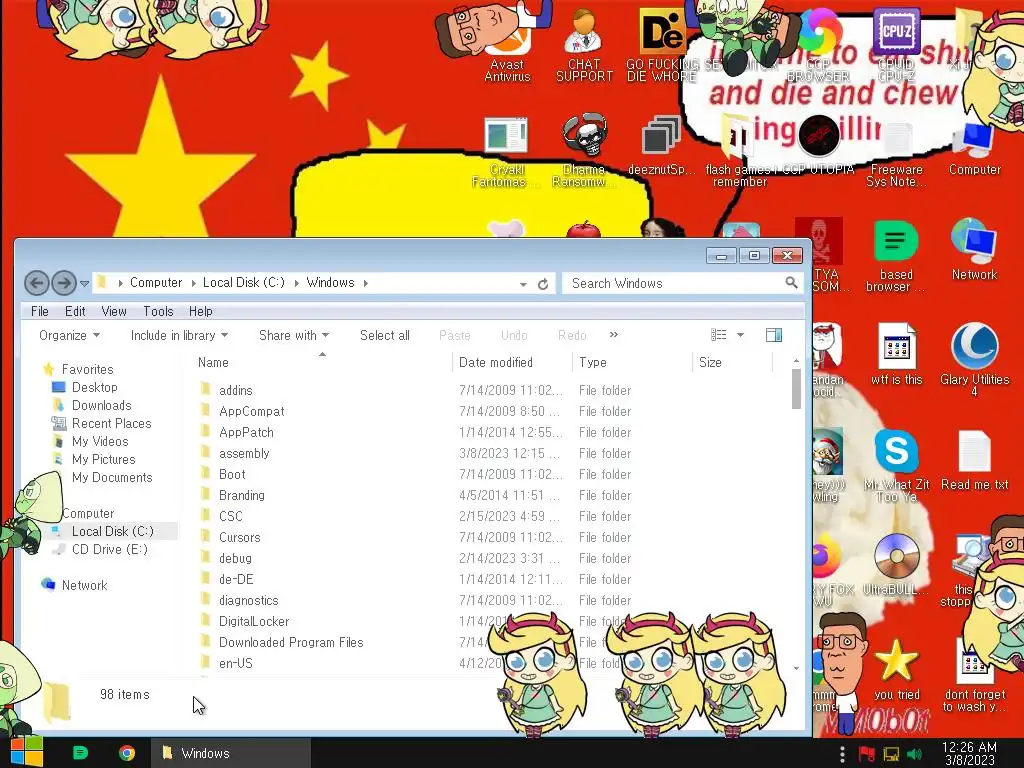The height and width of the screenshot is (768, 1024).
Task: Launch Glary Utilities 4 from desktop
Action: [x=974, y=359]
